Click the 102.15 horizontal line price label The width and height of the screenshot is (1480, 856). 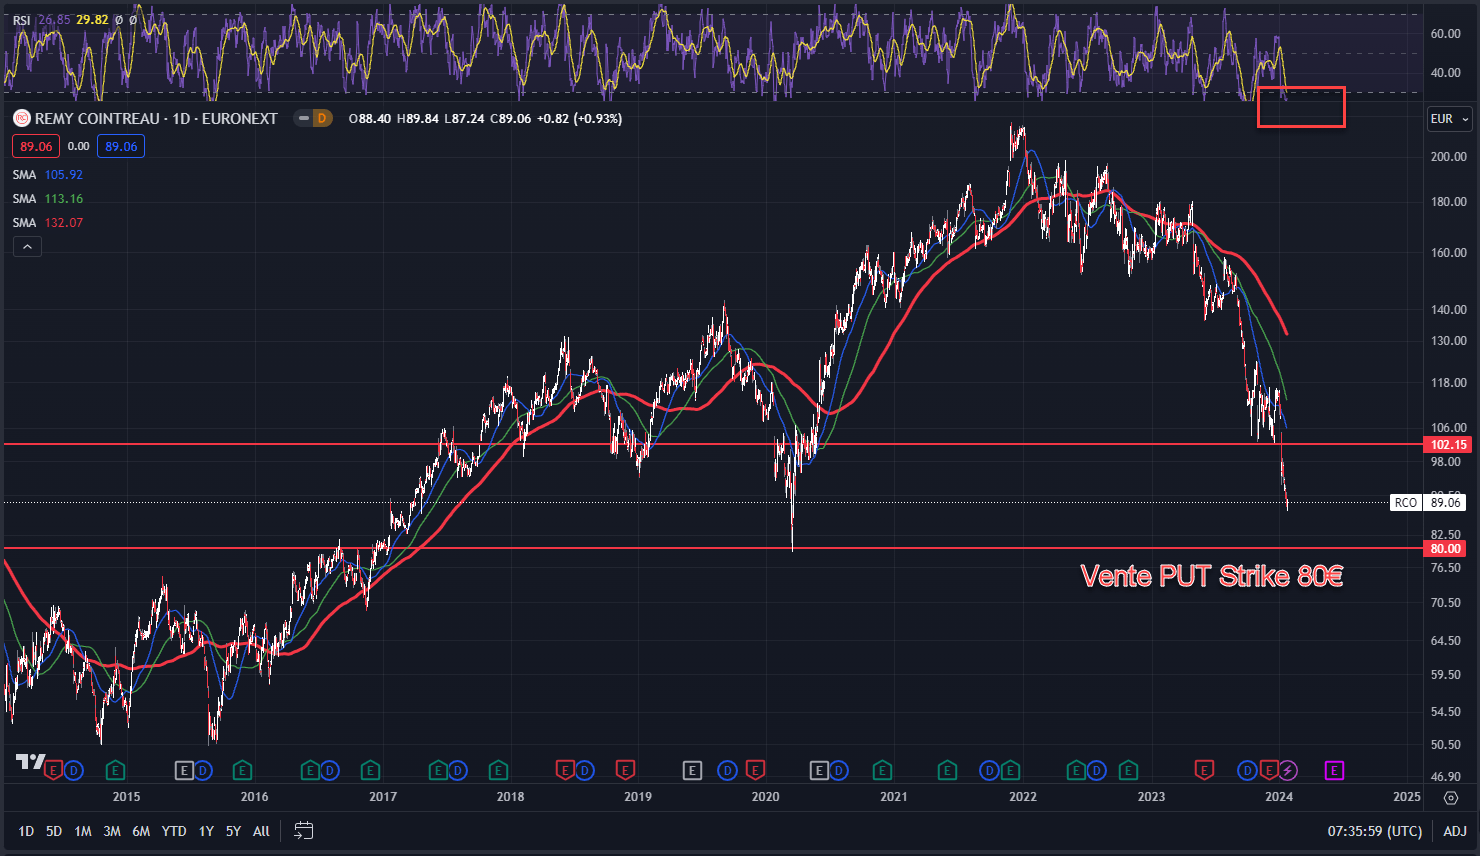tap(1448, 445)
